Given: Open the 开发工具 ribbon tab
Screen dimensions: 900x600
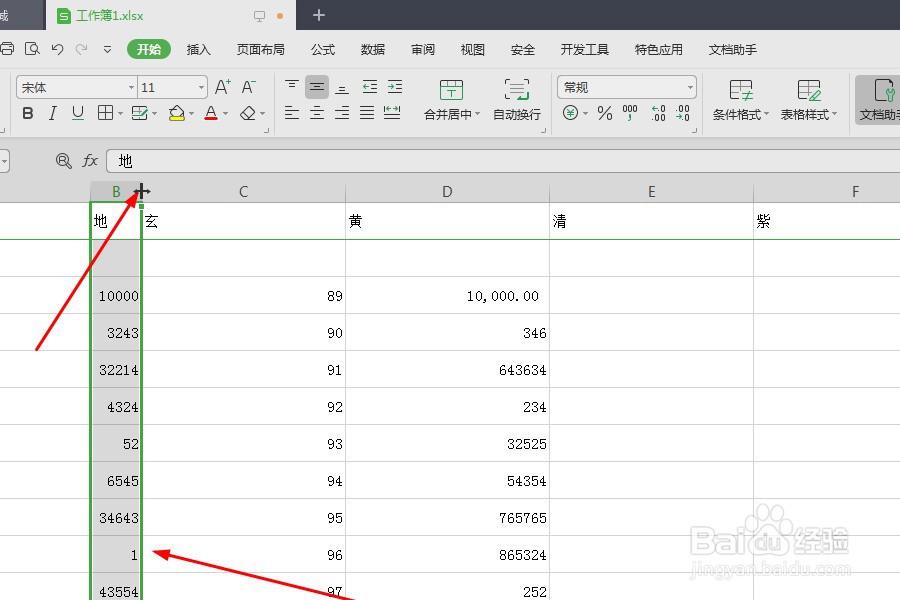Looking at the screenshot, I should pyautogui.click(x=584, y=49).
